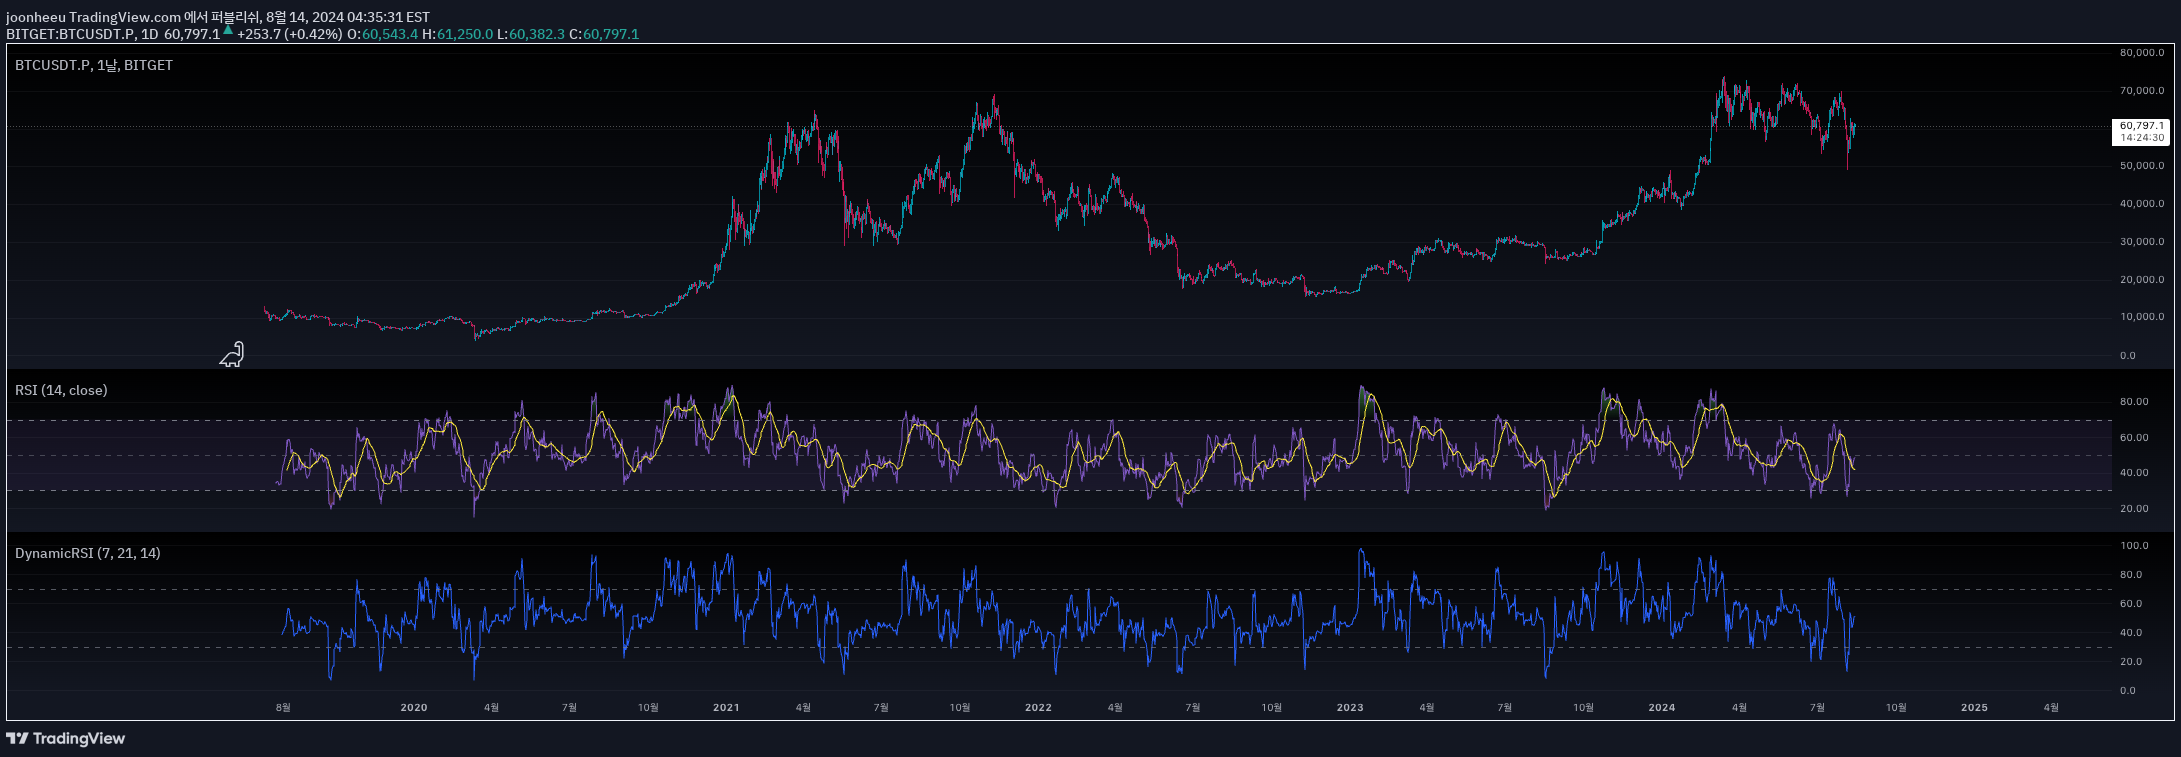
Task: Click the '2020' label on the time axis
Action: (414, 707)
